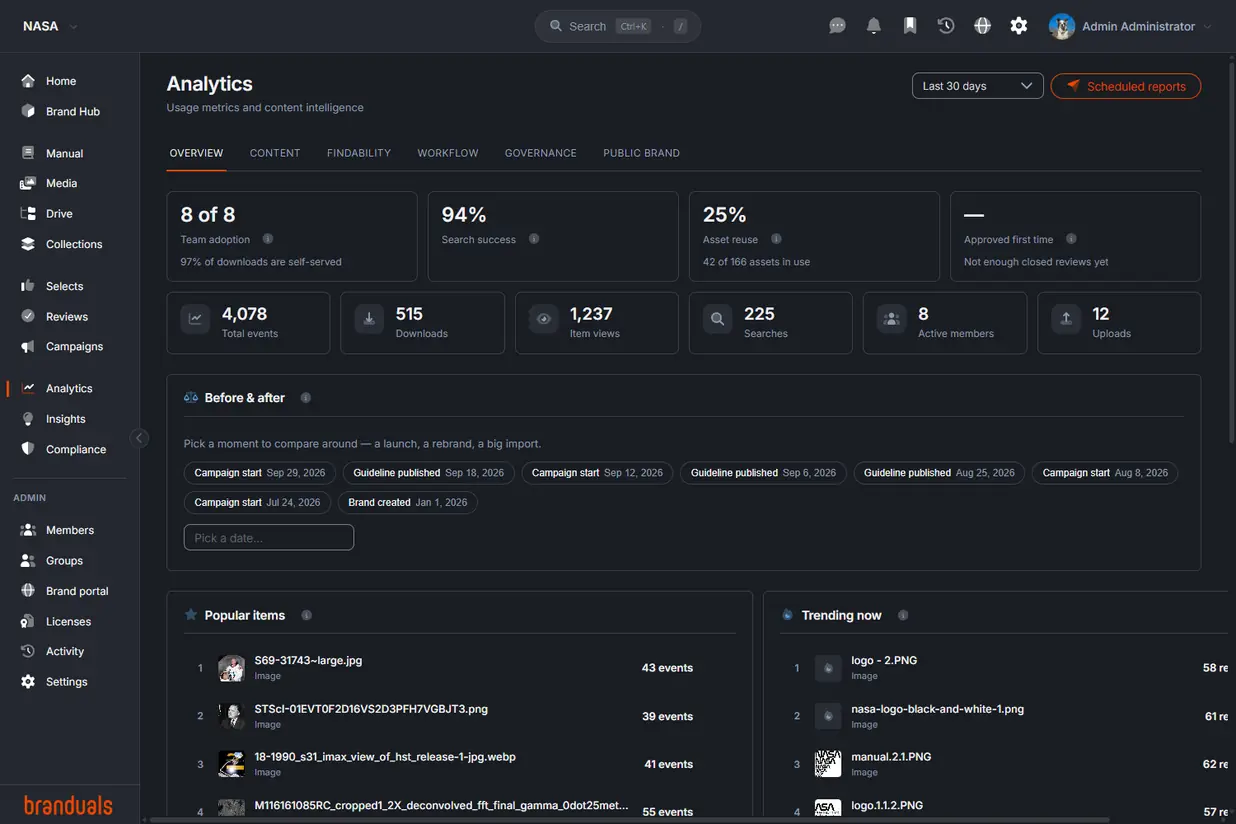The image size is (1236, 824).
Task: Click info icon next to Approved first time
Action: pos(1071,239)
